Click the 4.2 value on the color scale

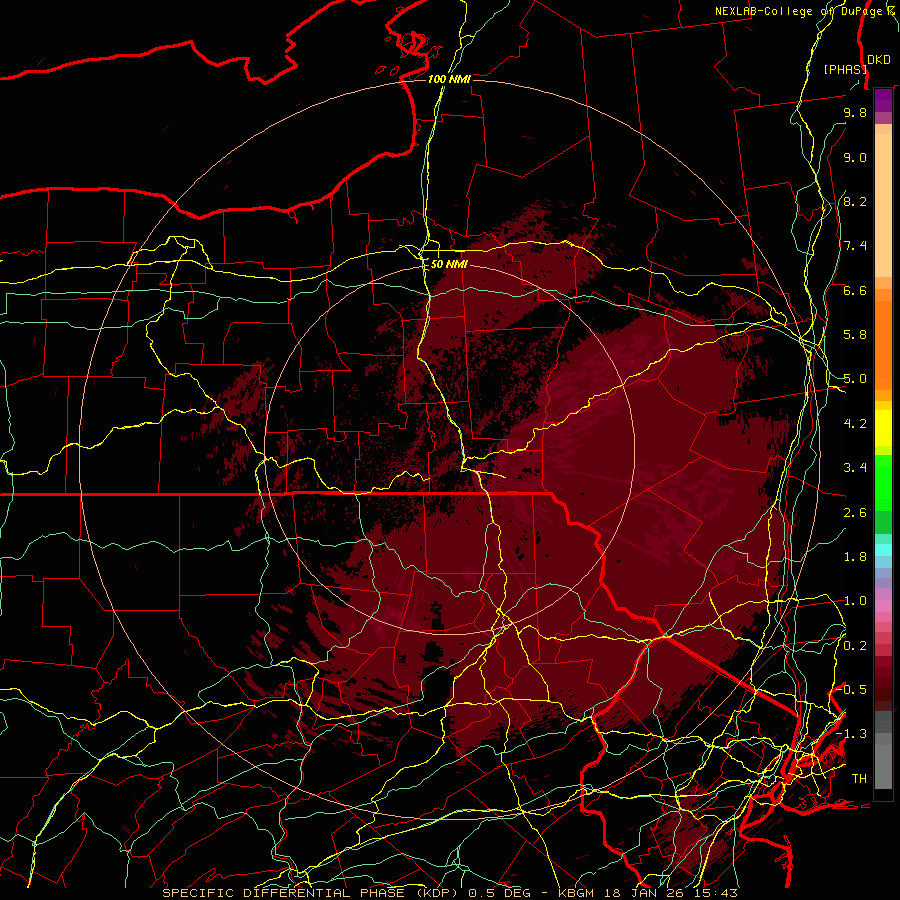pos(855,424)
